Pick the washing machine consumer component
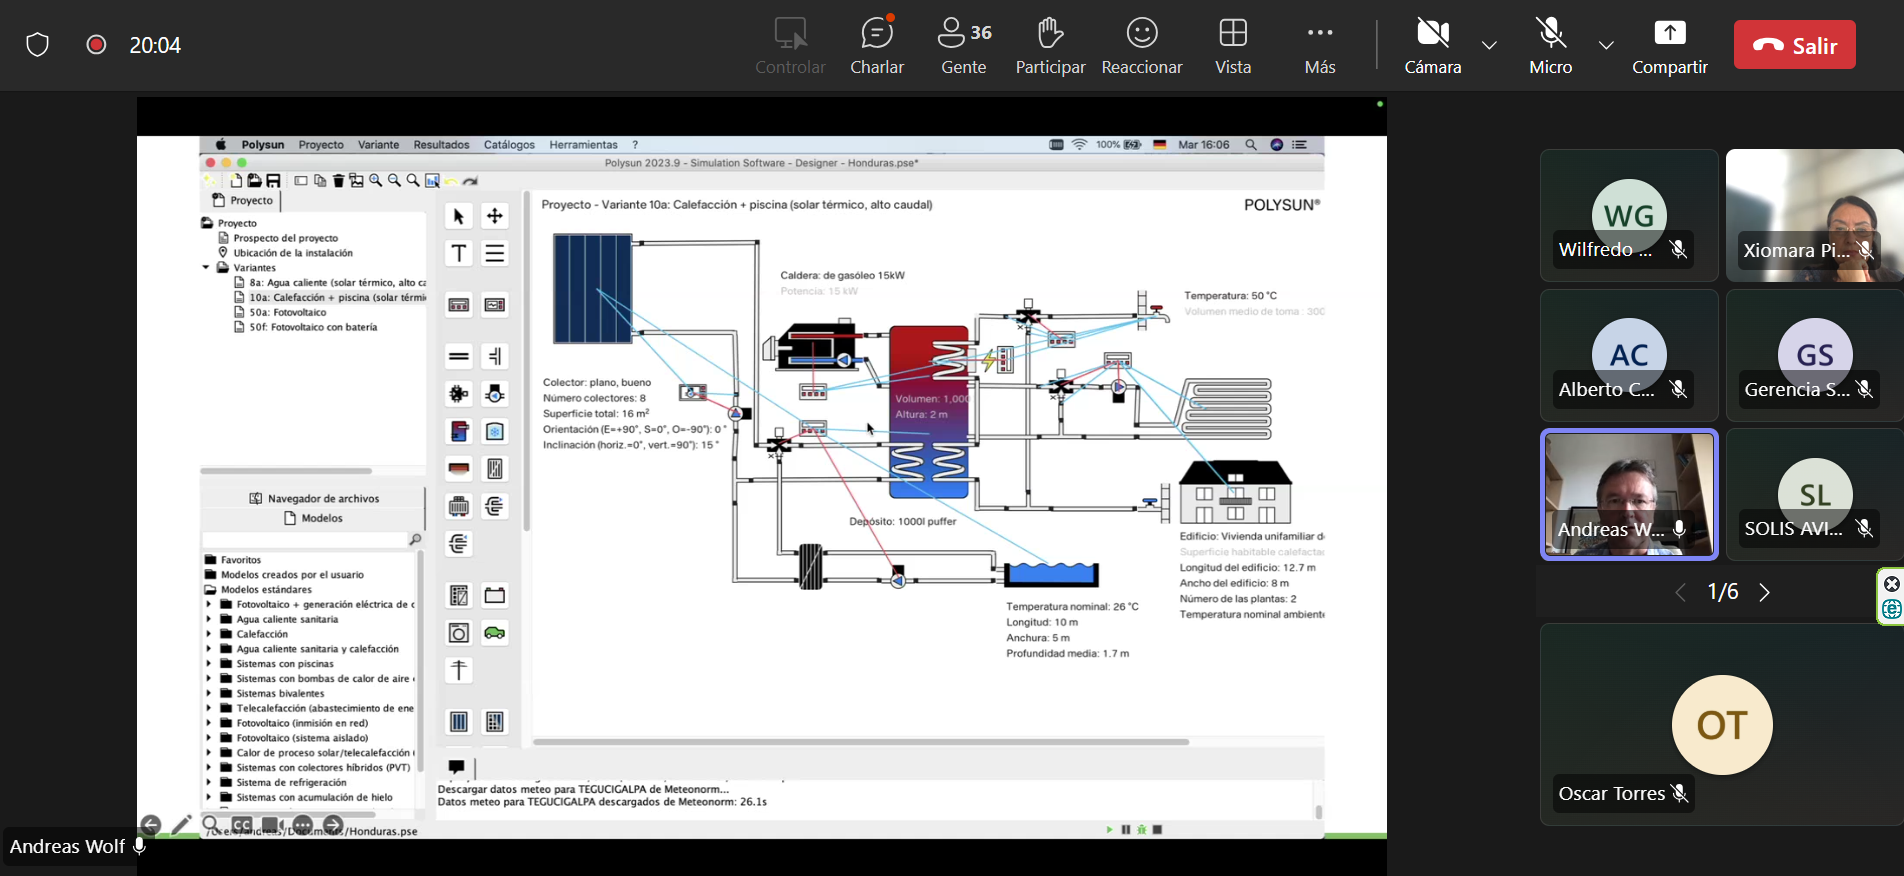Image resolution: width=1904 pixels, height=876 pixels. pos(459,632)
